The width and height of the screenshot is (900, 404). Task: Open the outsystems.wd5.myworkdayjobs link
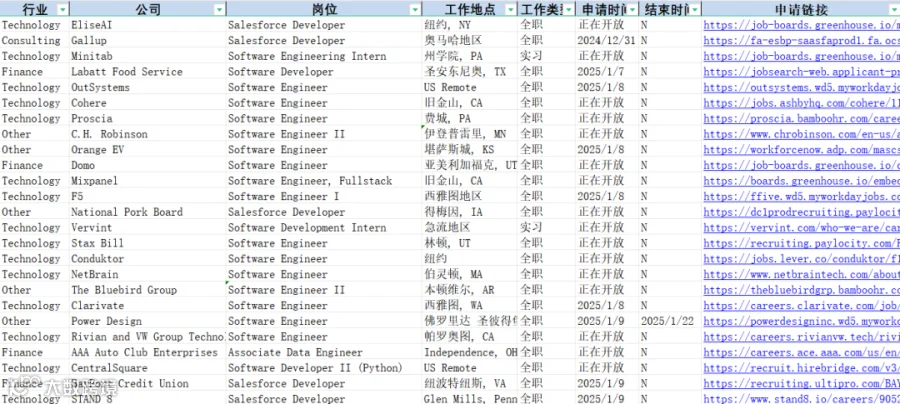click(801, 87)
